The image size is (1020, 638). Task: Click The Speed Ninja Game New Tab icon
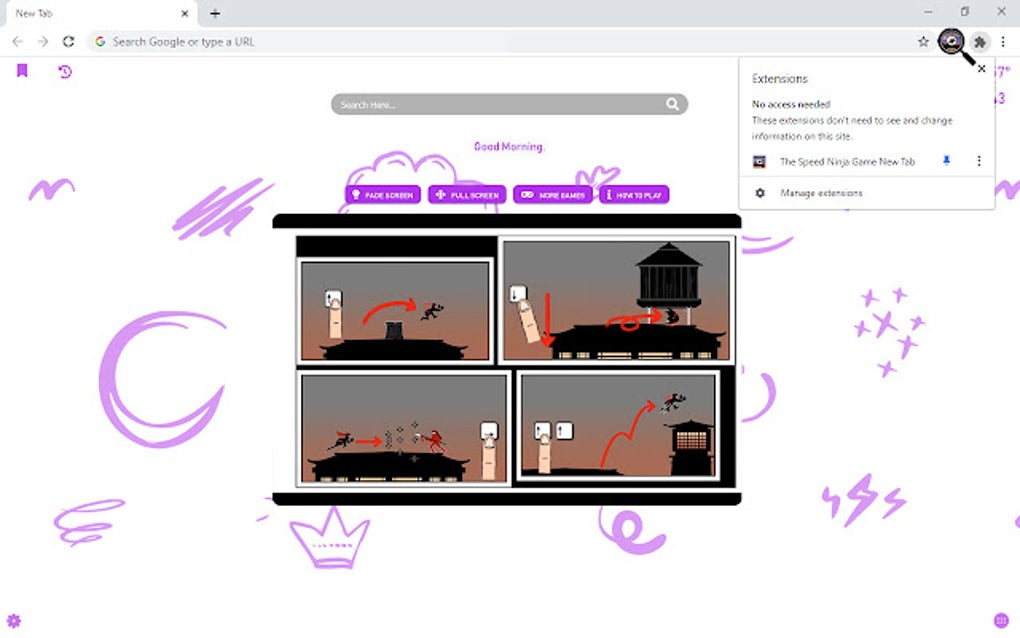pos(760,161)
